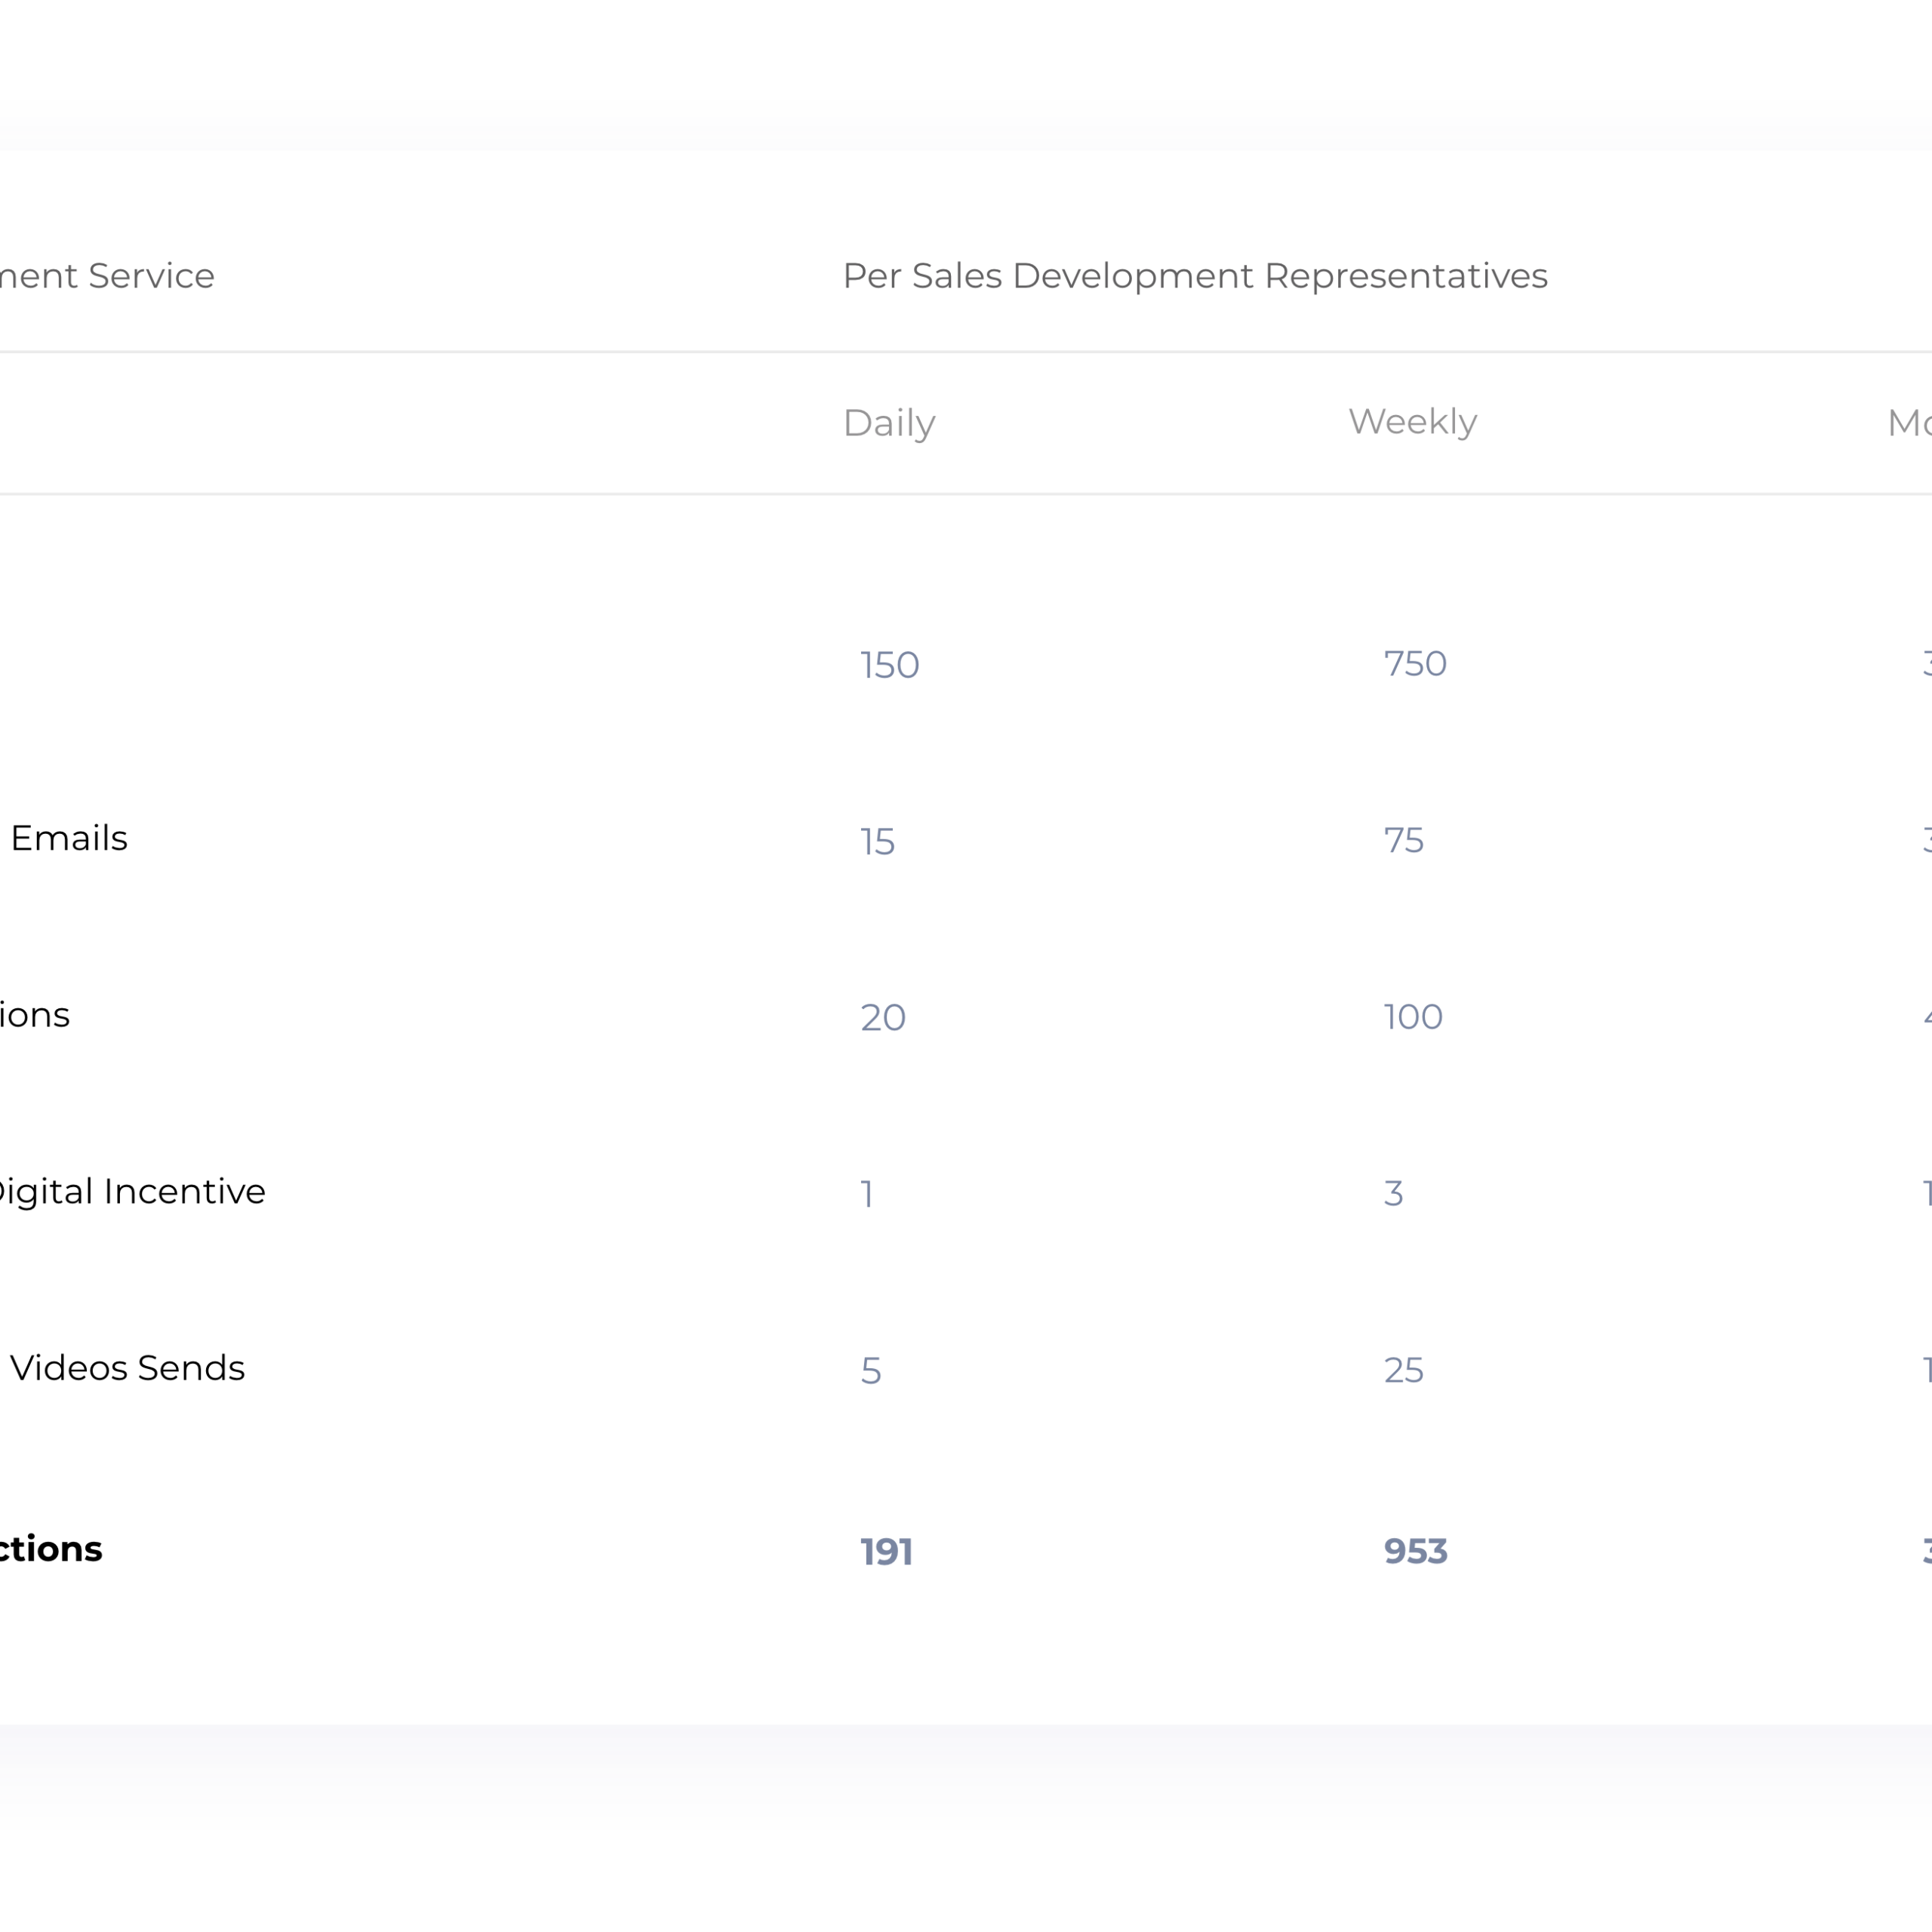
Task: Click the bold total row label
Action: 50,1549
